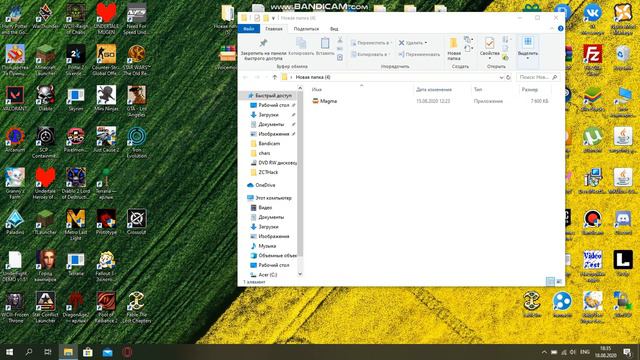Select the Paladins desktop shortcut
This screenshot has height=360, width=640.
pyautogui.click(x=15, y=222)
